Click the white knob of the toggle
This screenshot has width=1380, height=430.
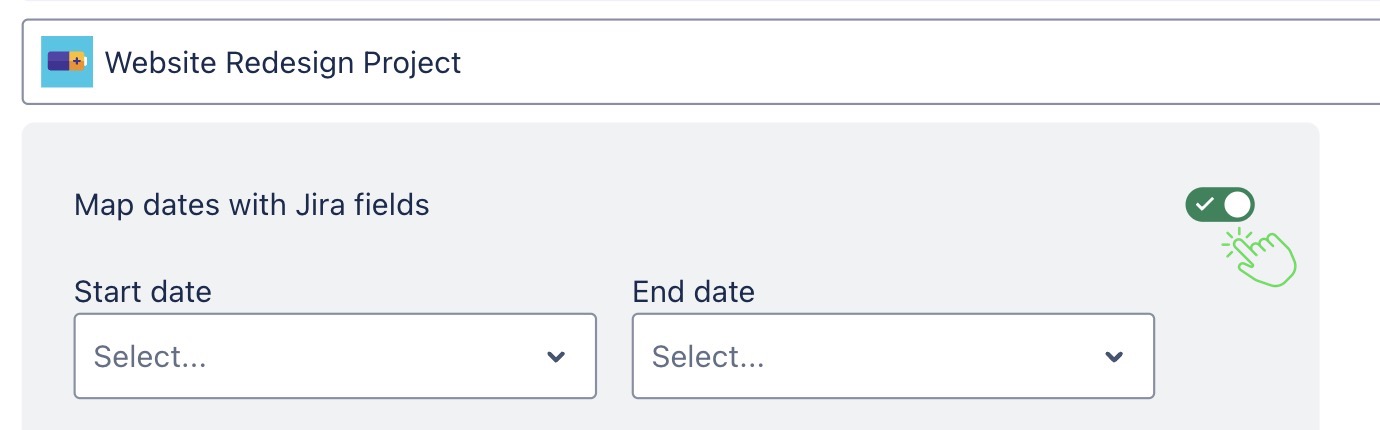(1237, 205)
